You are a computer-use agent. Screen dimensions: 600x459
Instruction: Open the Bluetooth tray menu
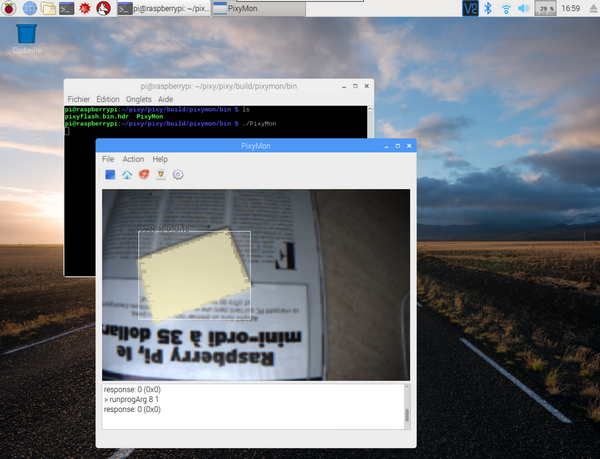tap(488, 8)
